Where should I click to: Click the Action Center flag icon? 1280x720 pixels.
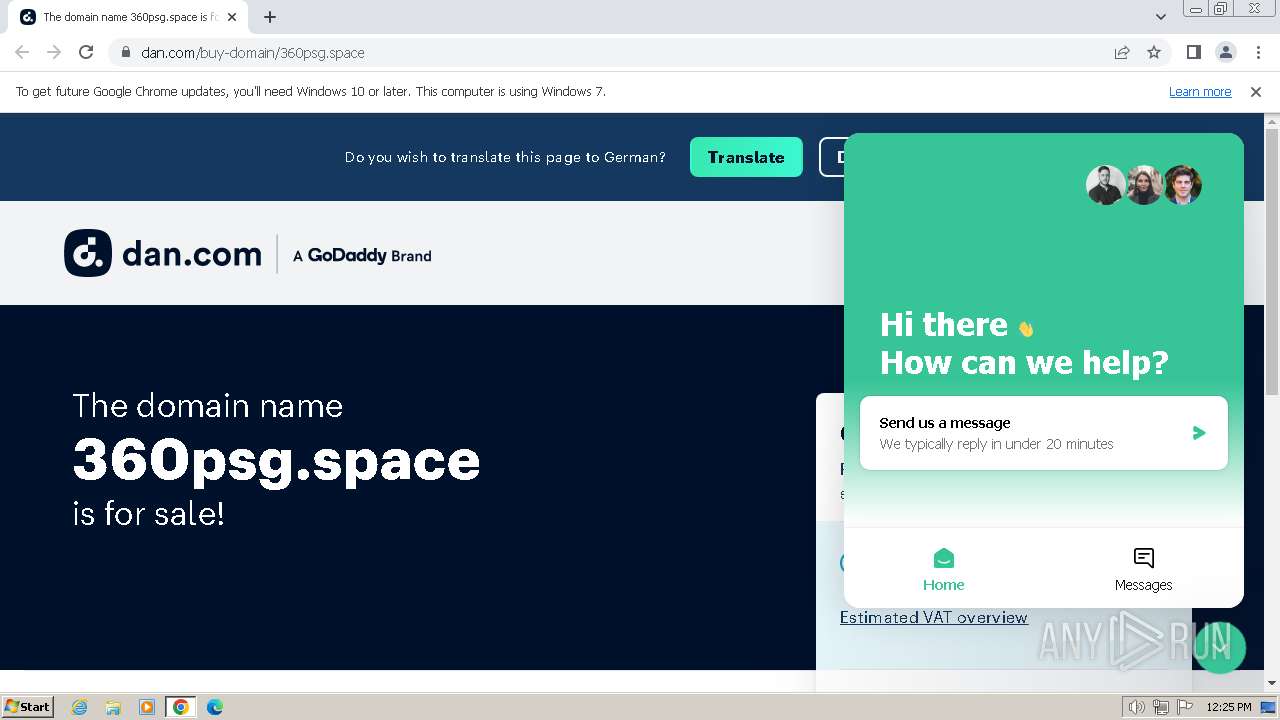coord(1184,707)
